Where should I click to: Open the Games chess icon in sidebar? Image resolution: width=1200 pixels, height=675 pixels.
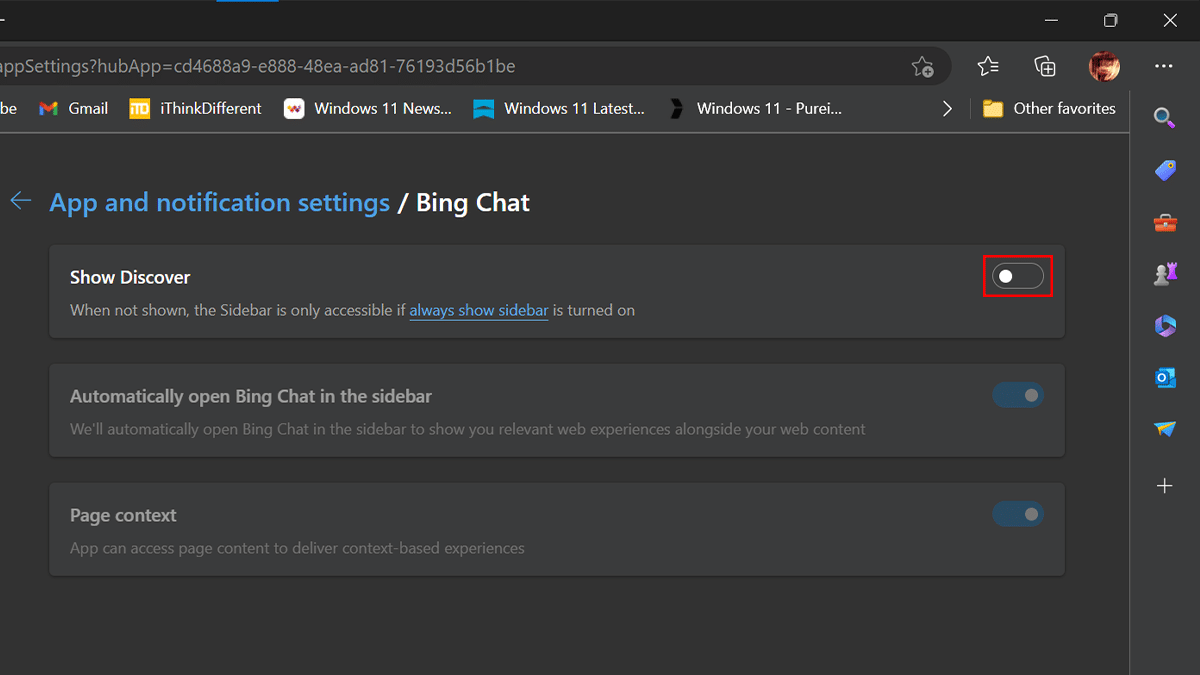point(1164,275)
